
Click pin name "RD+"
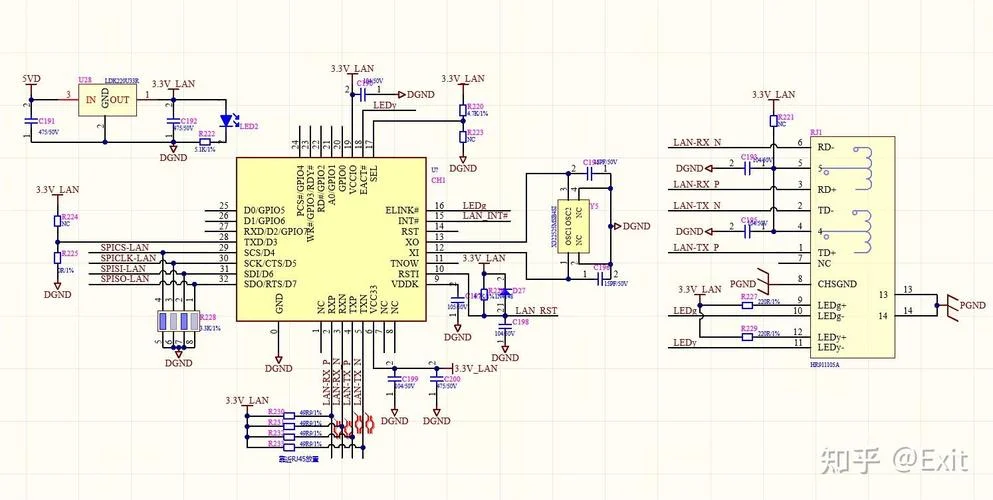pyautogui.click(x=826, y=189)
